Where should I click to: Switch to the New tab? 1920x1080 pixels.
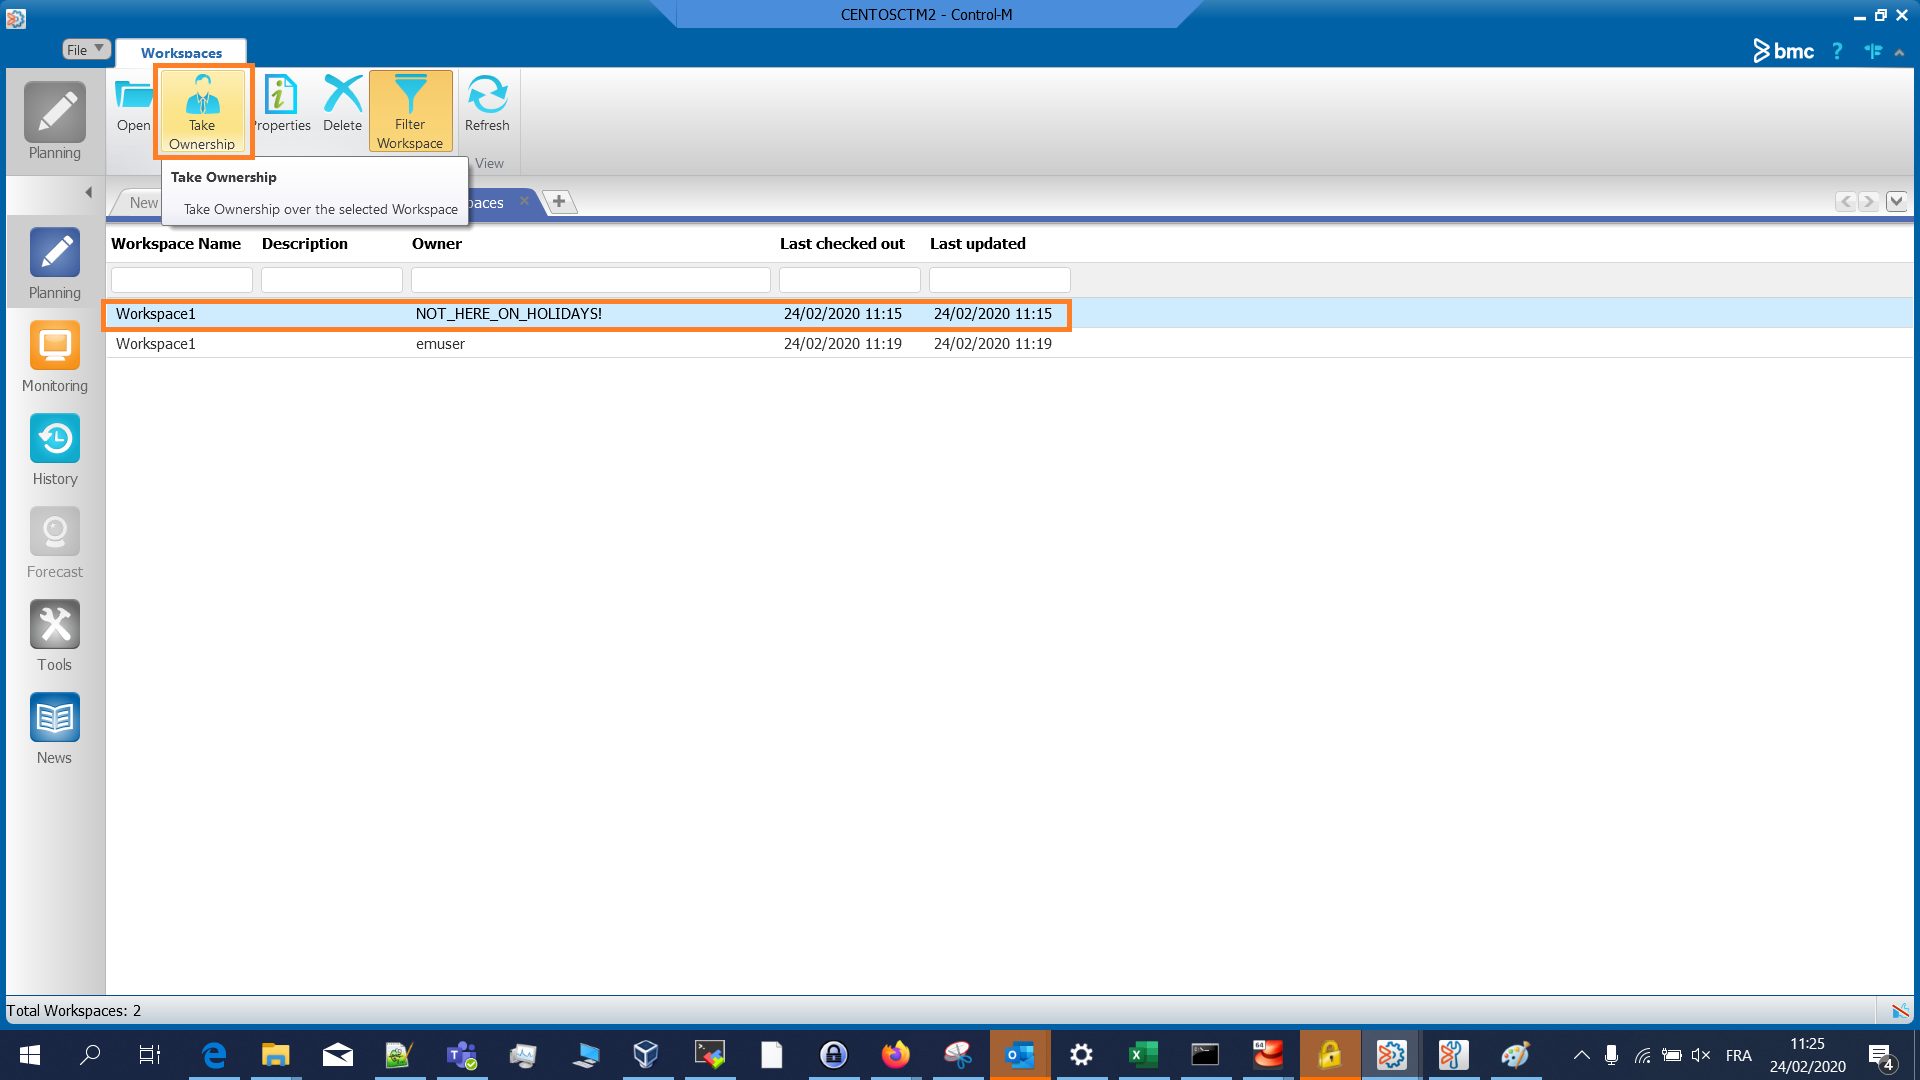pos(143,203)
